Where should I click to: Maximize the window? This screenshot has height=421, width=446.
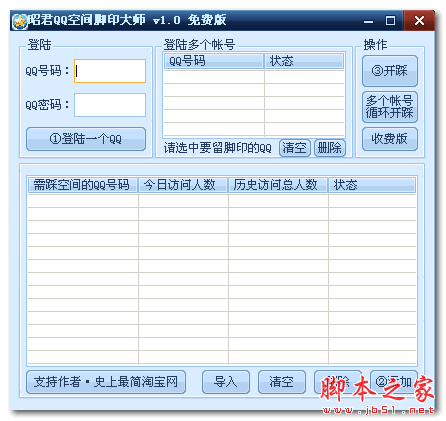coord(390,21)
